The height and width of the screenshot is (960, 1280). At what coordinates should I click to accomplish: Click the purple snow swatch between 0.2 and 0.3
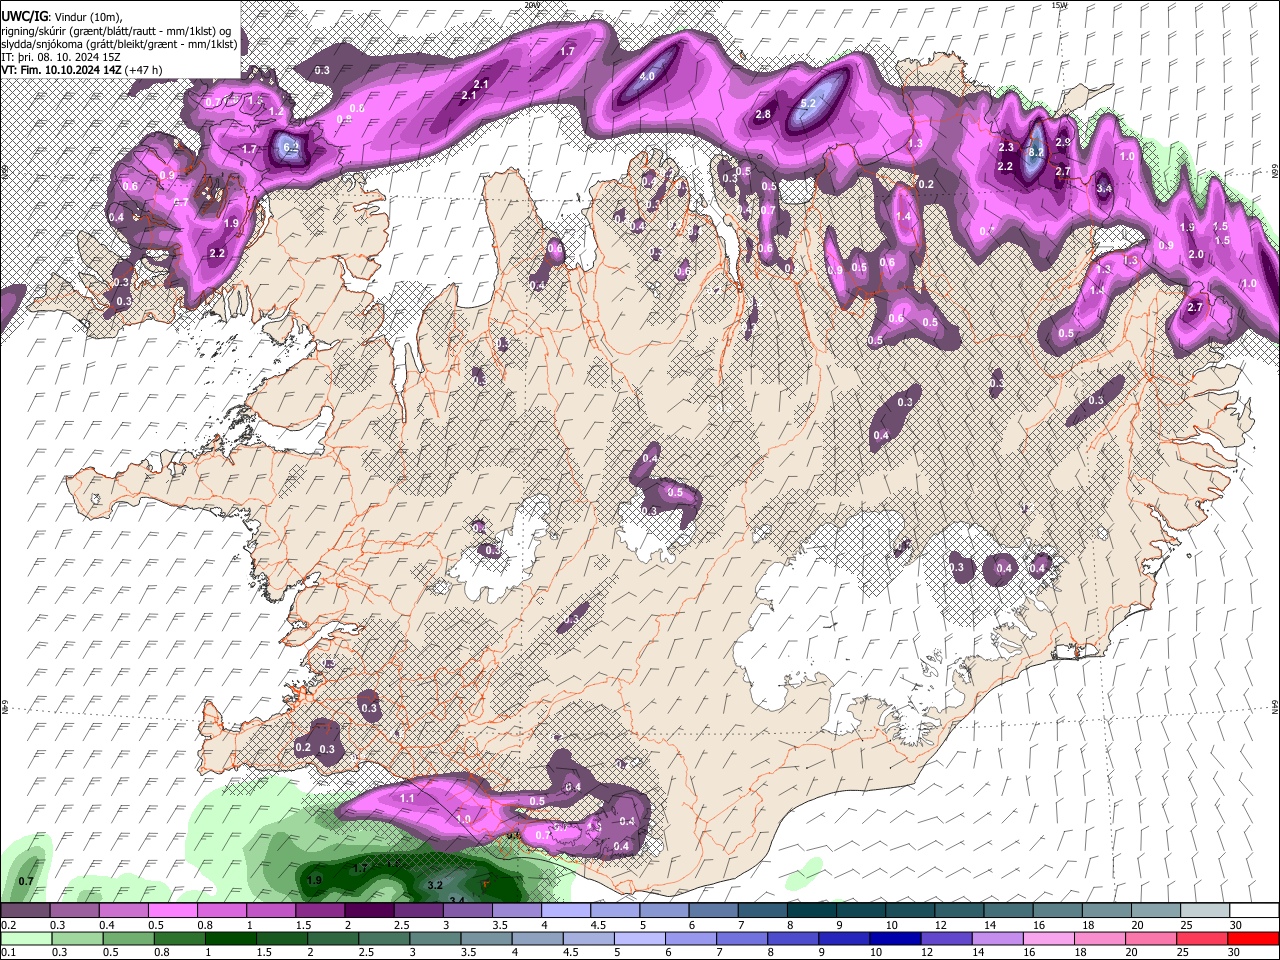click(25, 911)
